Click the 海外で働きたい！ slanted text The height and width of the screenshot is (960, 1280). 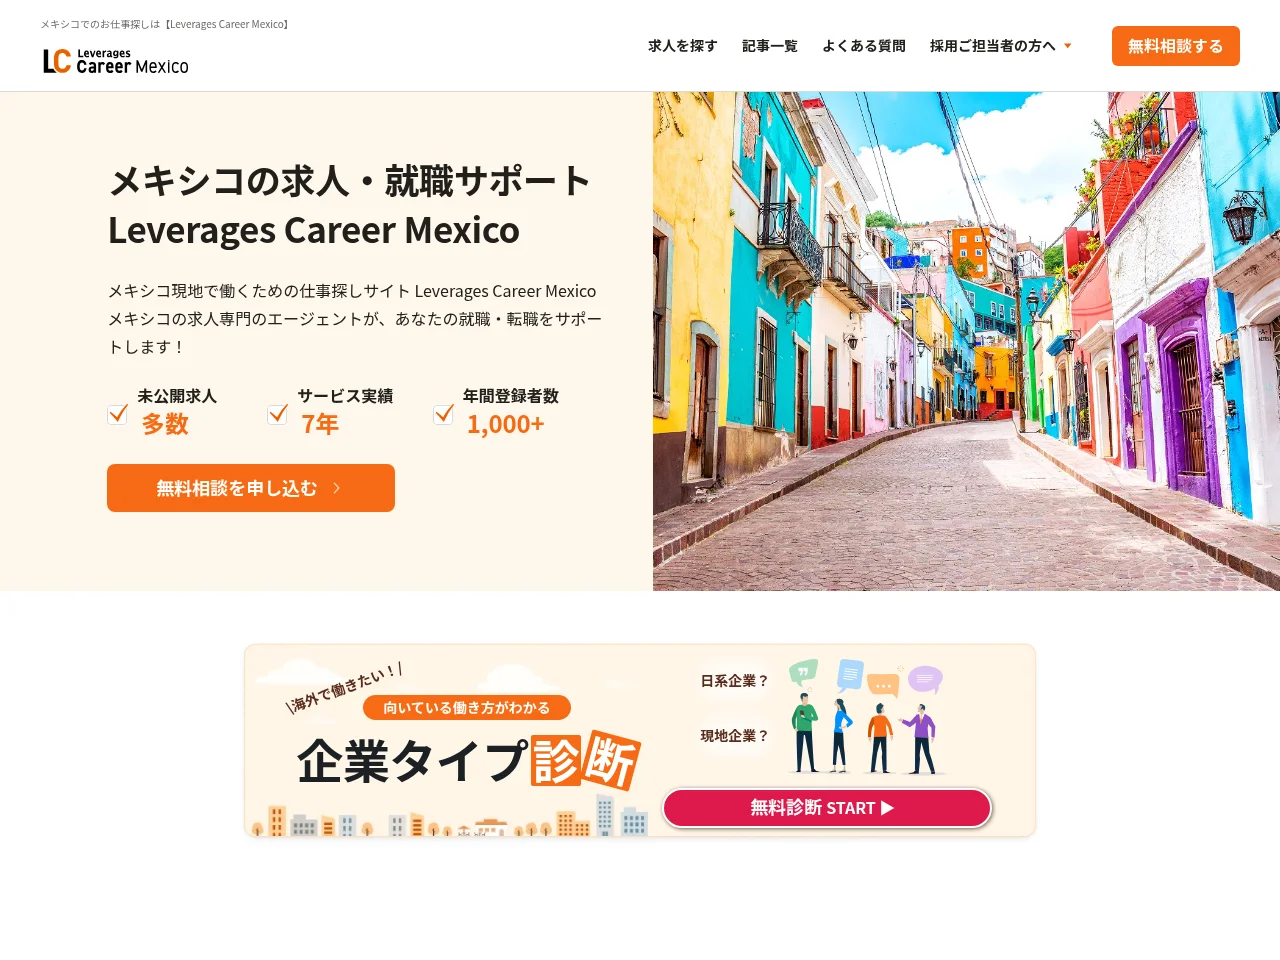[x=344, y=688]
